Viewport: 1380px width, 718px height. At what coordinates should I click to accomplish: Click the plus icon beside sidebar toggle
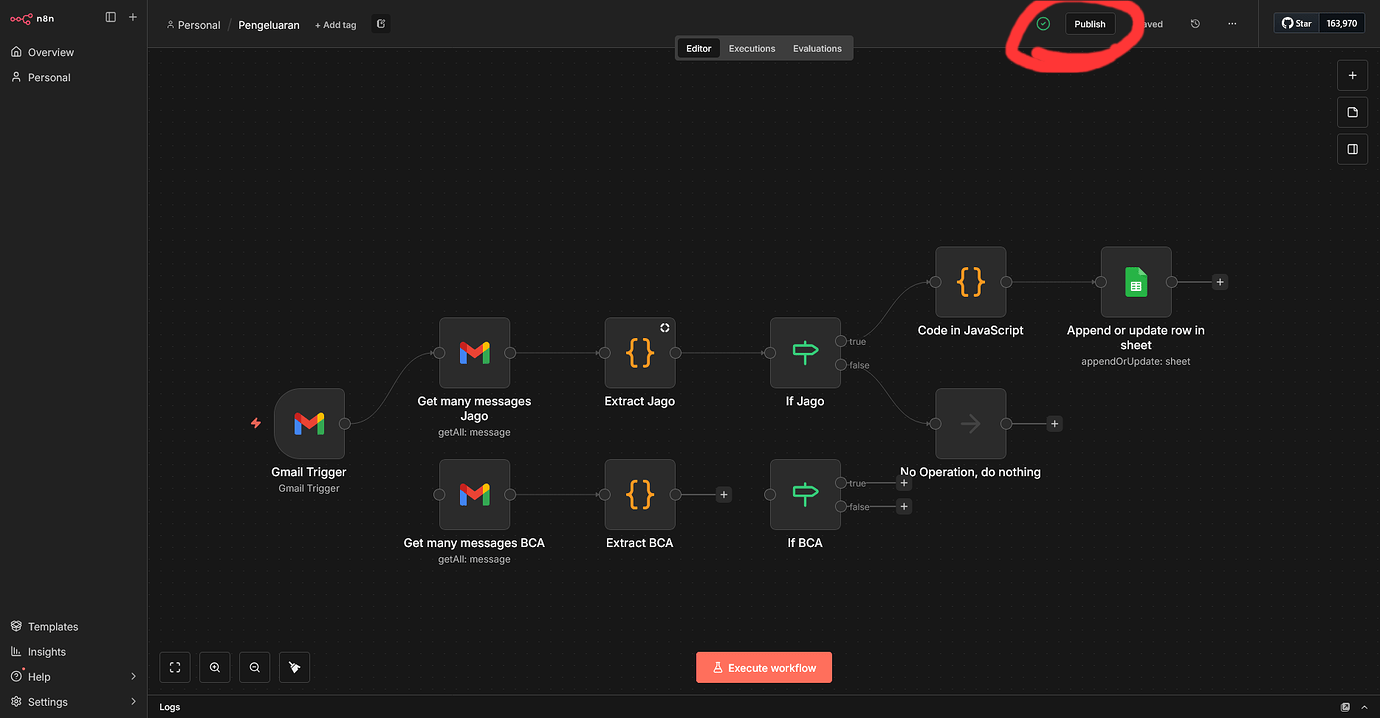133,17
